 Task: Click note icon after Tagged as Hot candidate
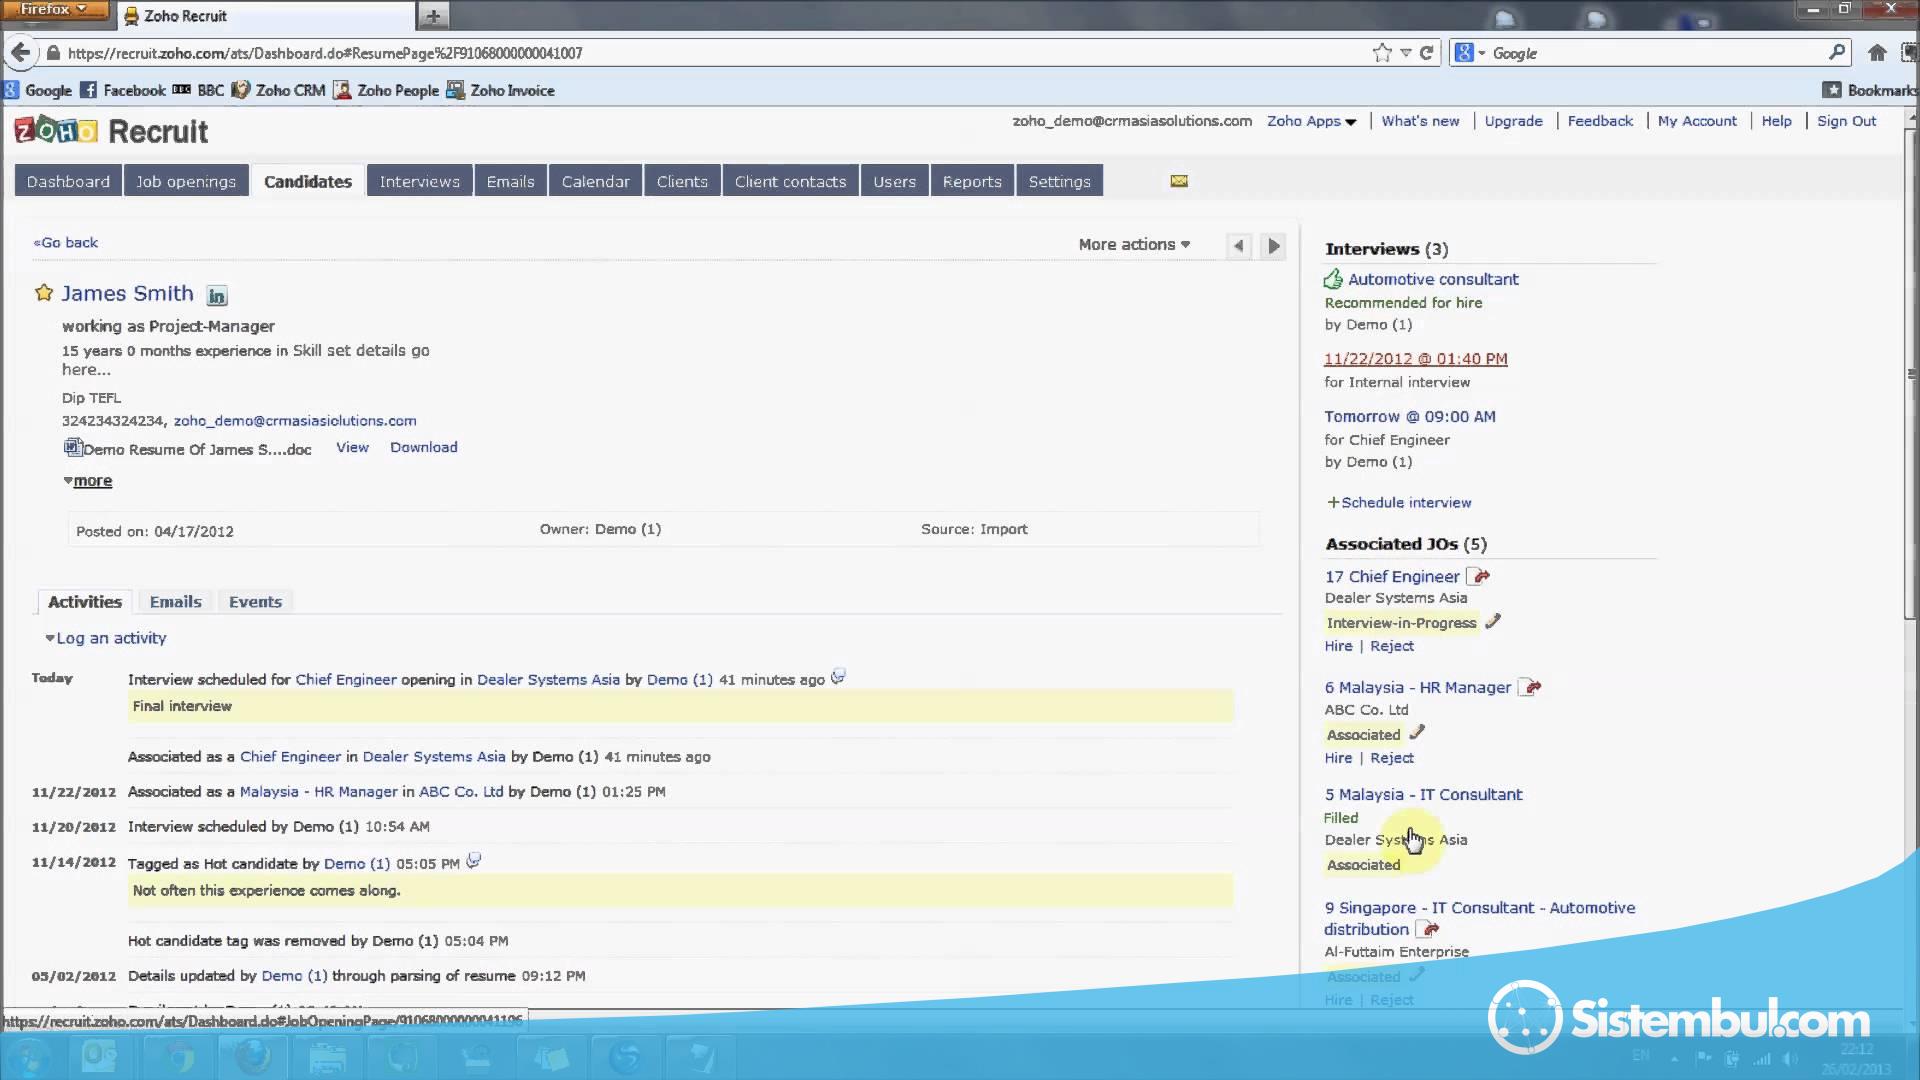pyautogui.click(x=474, y=860)
